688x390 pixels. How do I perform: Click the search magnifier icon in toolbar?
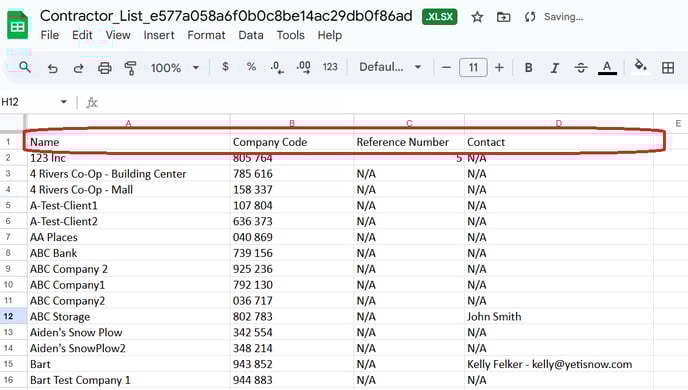[x=25, y=67]
